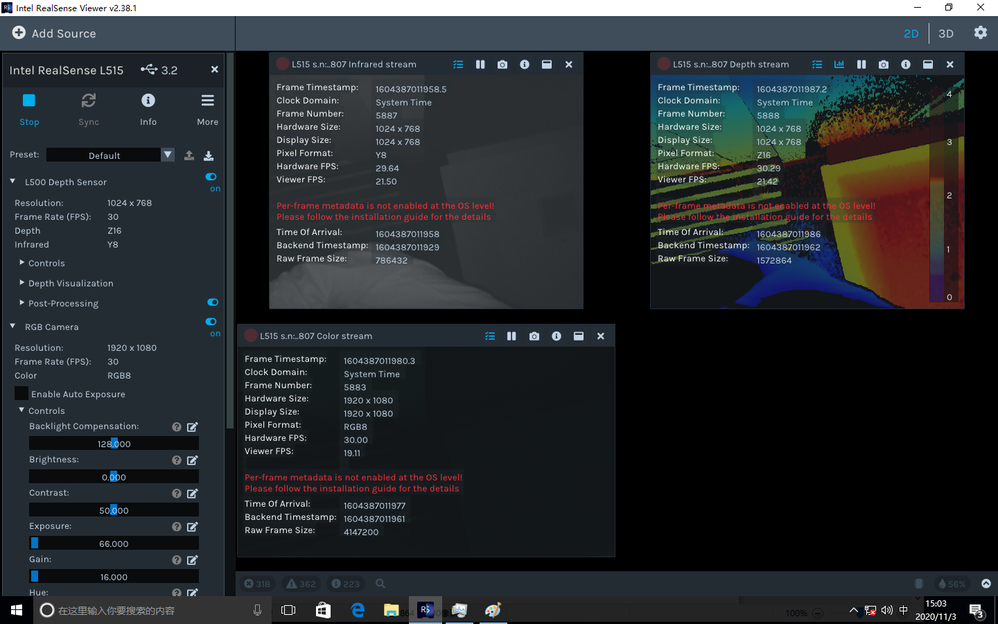This screenshot has height=624, width=998.
Task: Edit the Backlight Compensation value
Action: [192, 427]
